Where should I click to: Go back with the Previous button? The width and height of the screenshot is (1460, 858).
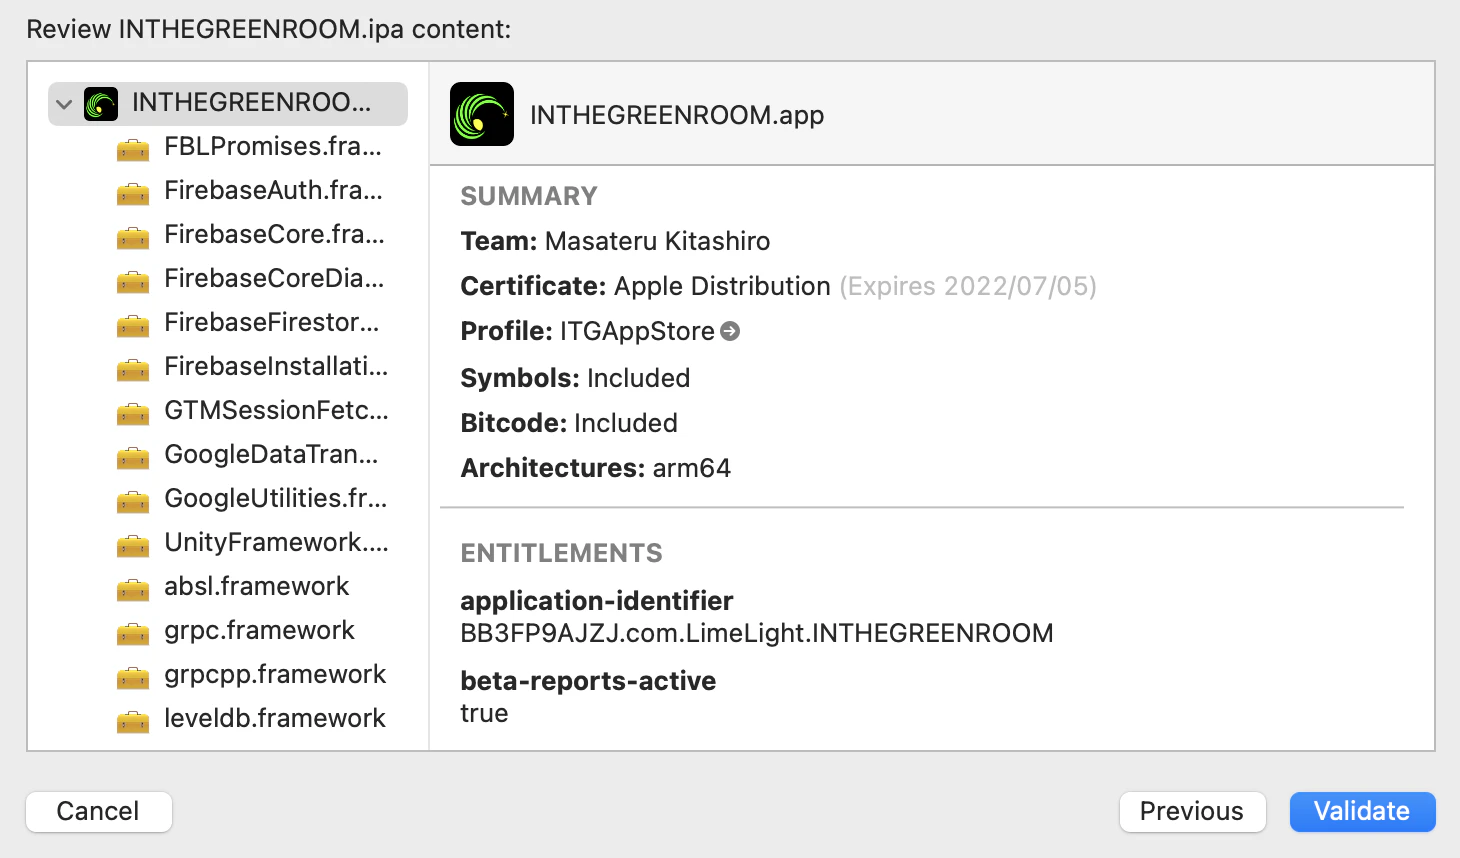(x=1192, y=811)
